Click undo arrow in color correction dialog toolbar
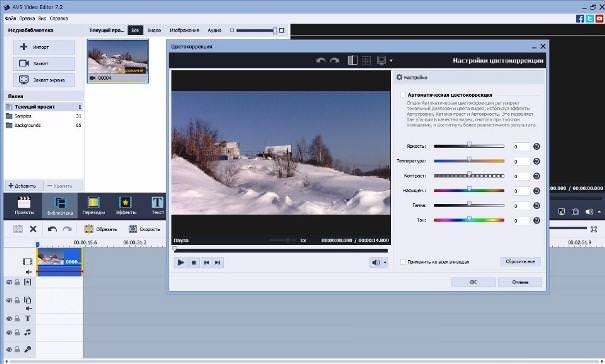Viewport: 605px width, 364px height. [x=320, y=61]
